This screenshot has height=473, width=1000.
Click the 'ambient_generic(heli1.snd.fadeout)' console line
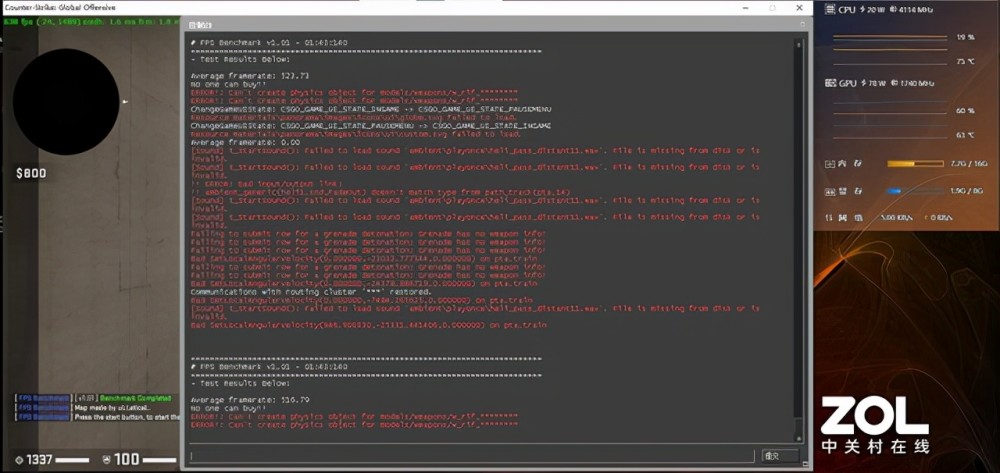coord(380,193)
